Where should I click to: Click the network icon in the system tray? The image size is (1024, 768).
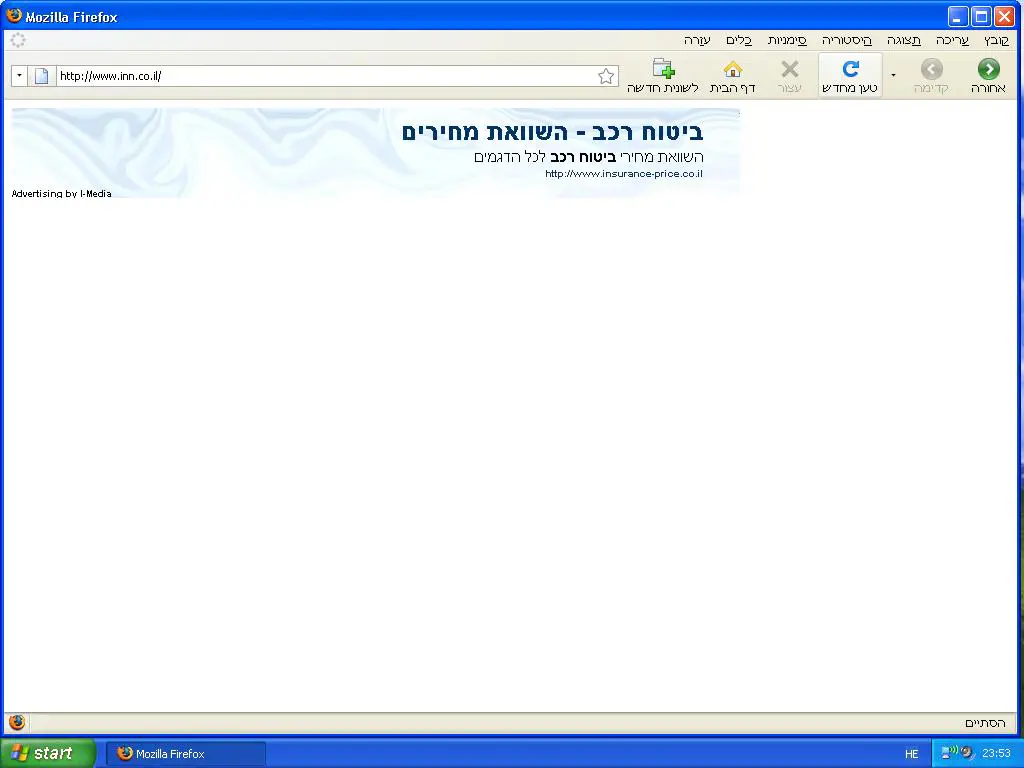pos(947,753)
